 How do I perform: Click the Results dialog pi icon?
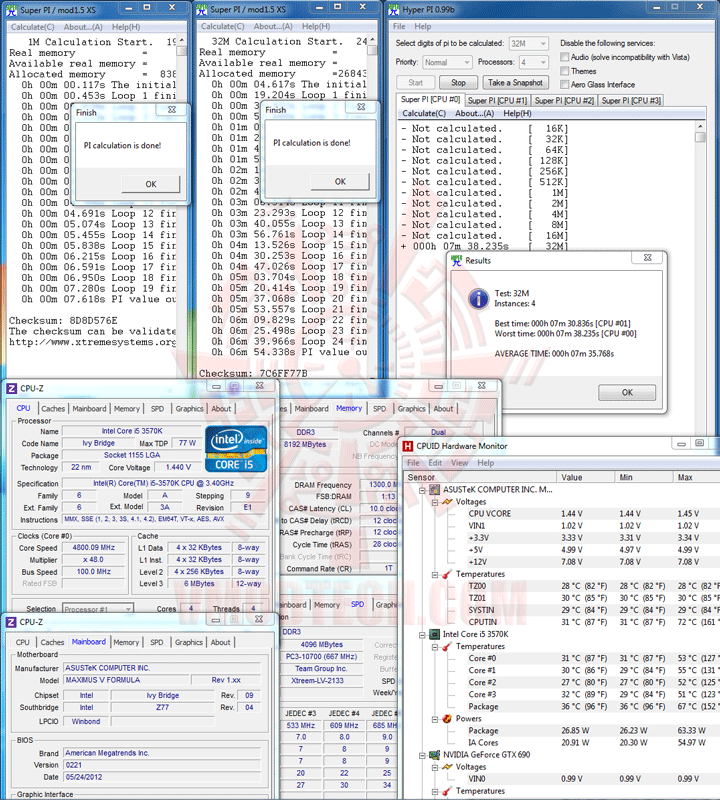pyautogui.click(x=456, y=260)
